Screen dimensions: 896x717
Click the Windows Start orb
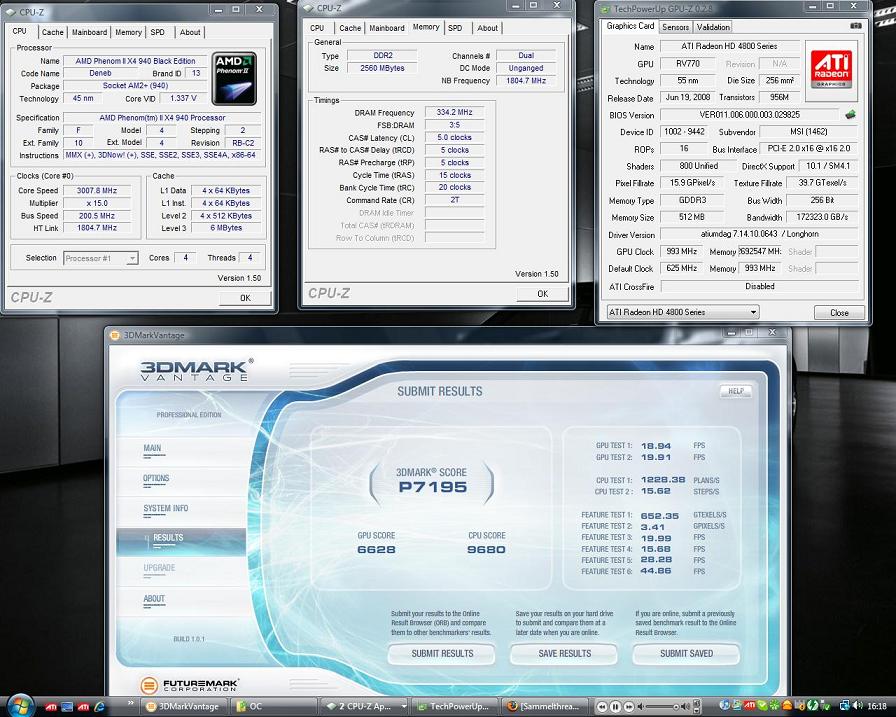[x=21, y=706]
